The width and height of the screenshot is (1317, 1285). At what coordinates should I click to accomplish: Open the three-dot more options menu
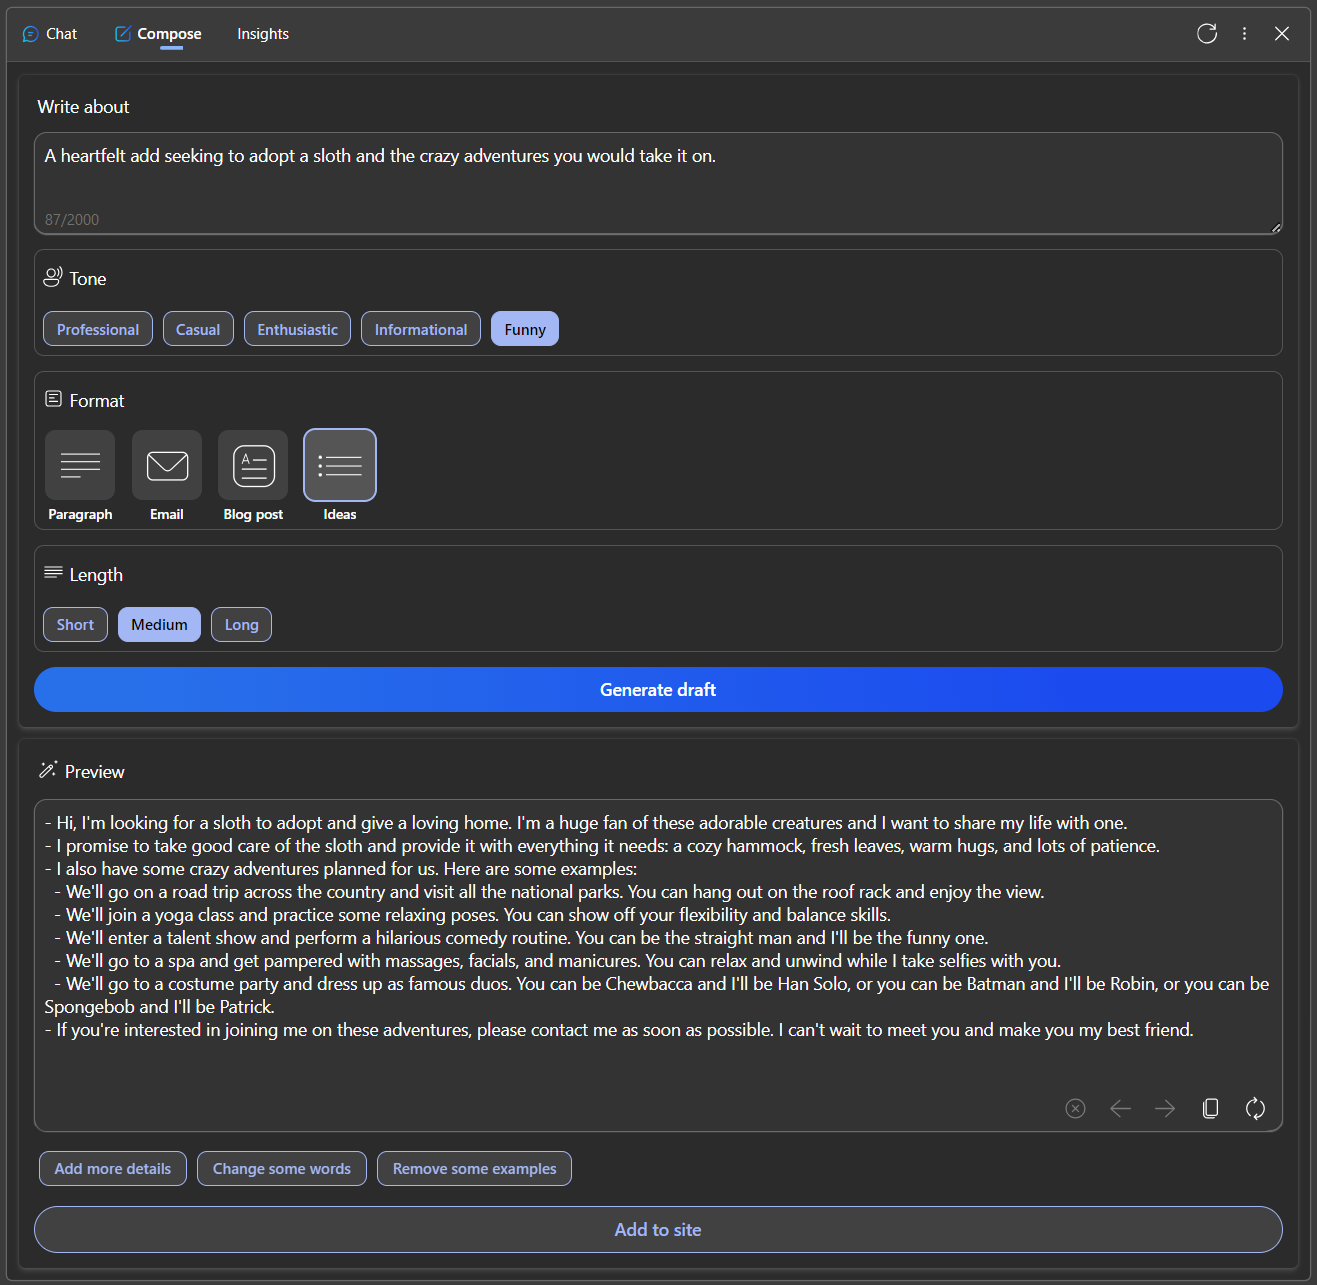tap(1244, 34)
